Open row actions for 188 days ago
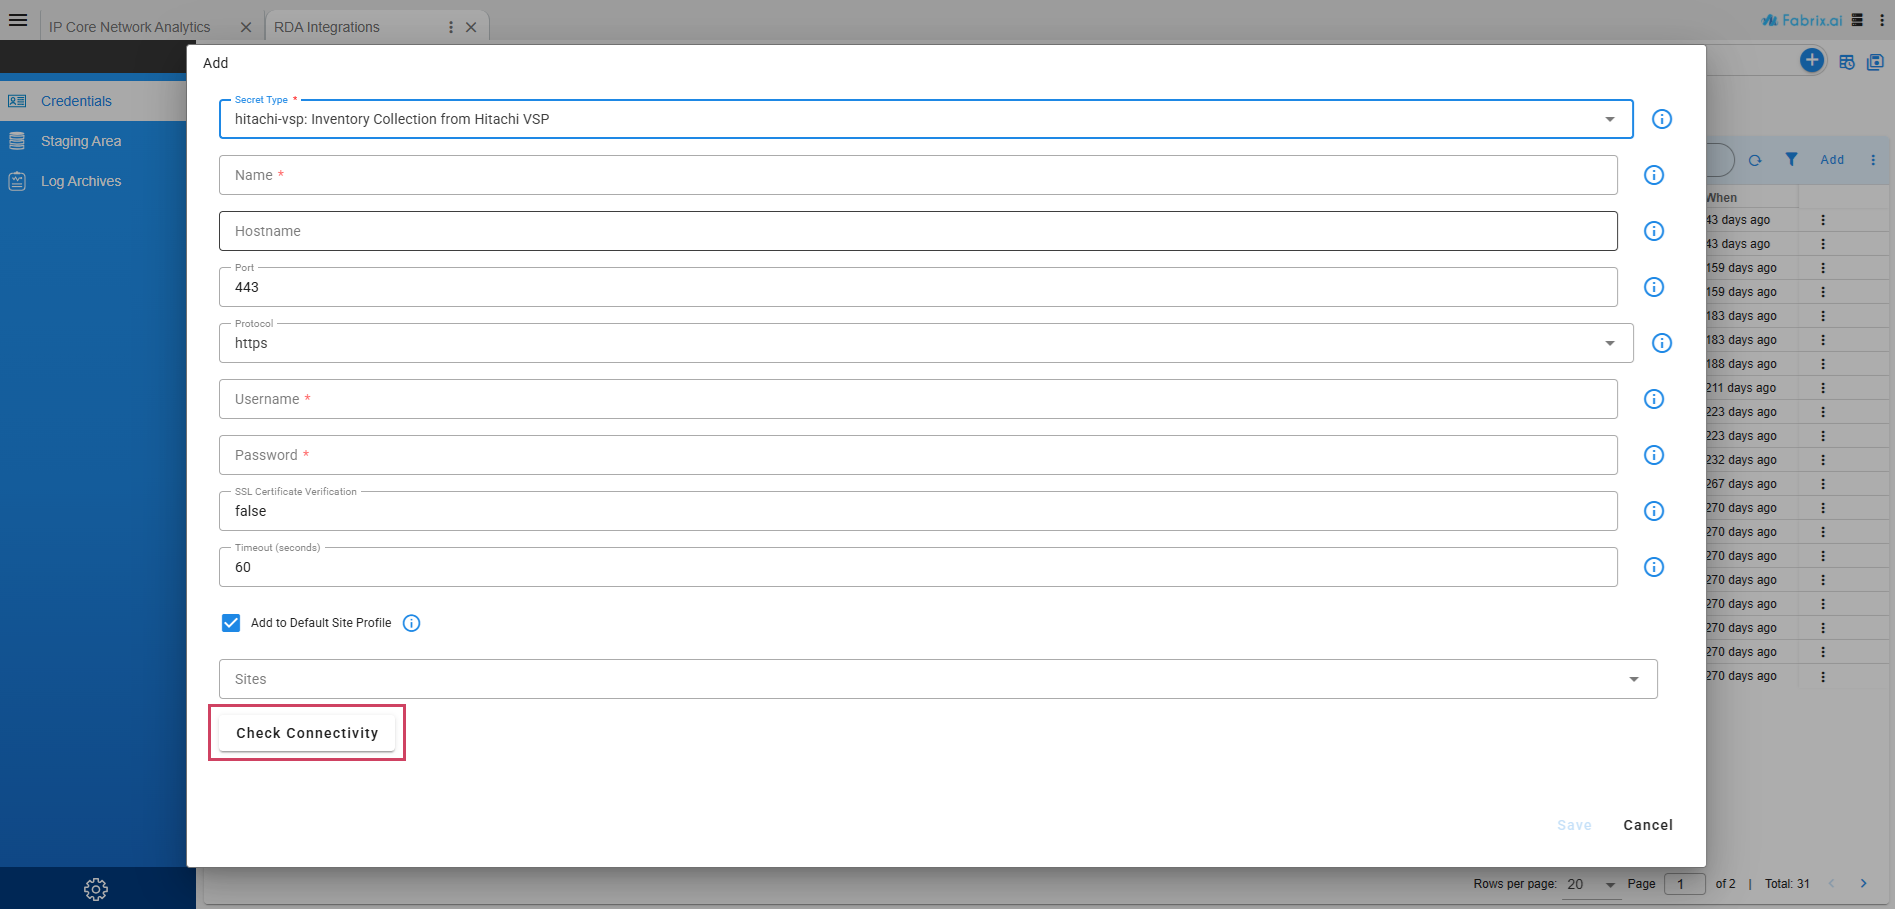Image resolution: width=1895 pixels, height=909 pixels. tap(1823, 364)
